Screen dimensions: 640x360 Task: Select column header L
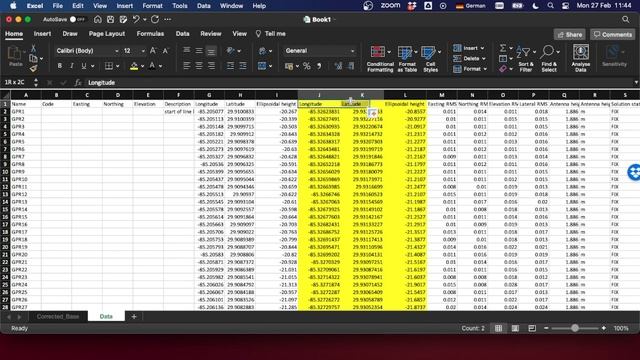pyautogui.click(x=405, y=95)
